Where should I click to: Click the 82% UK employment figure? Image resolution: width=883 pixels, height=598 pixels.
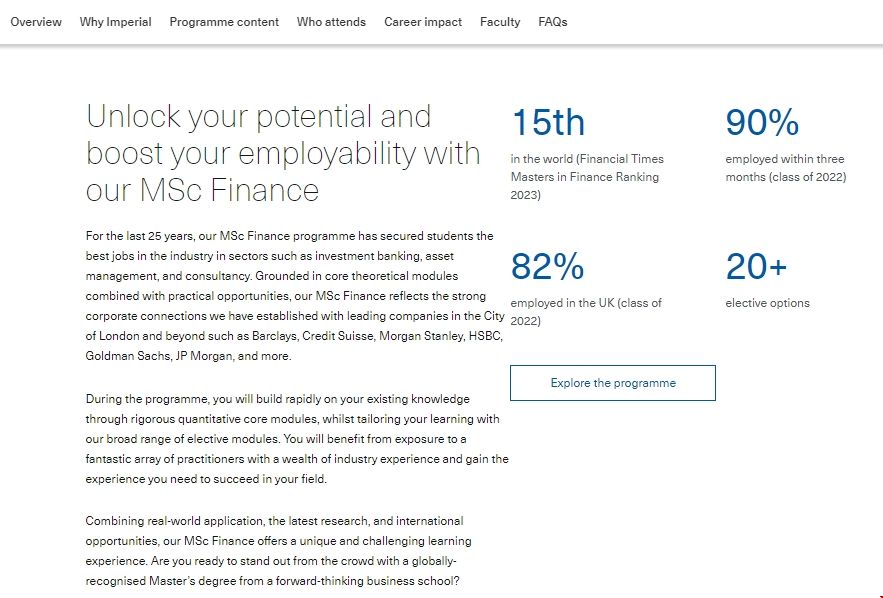[547, 267]
